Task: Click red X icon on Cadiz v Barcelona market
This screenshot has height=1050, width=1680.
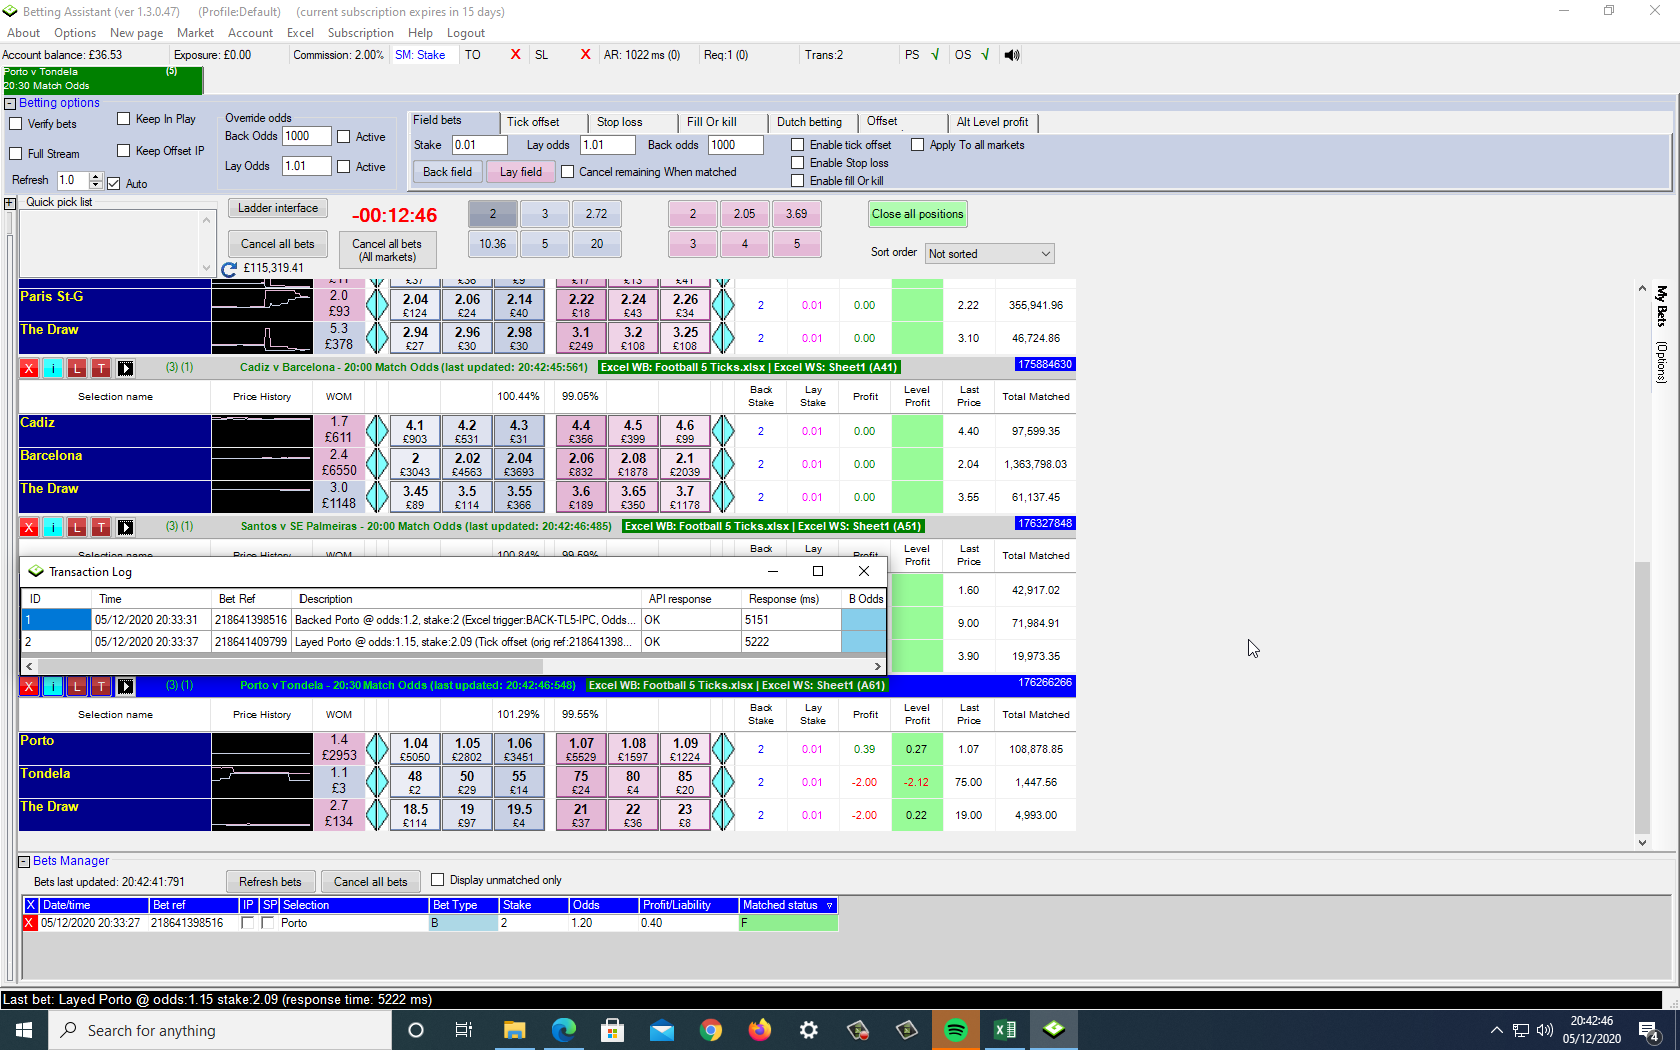Action: [x=29, y=368]
